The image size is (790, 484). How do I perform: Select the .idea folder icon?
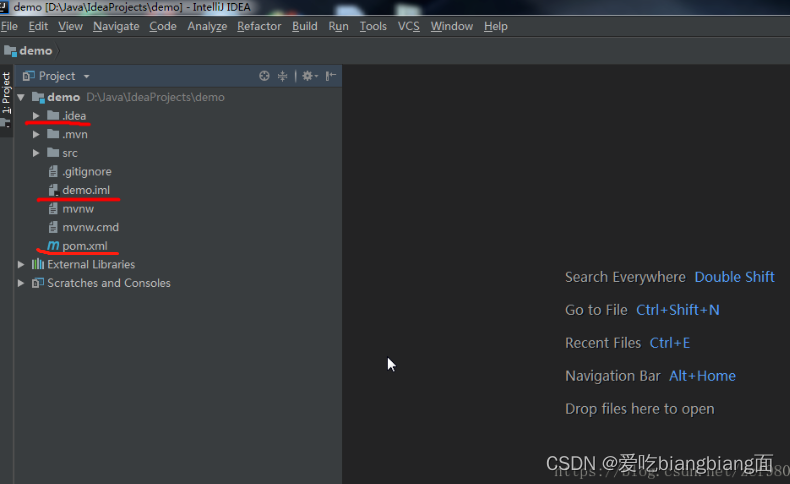pos(53,115)
